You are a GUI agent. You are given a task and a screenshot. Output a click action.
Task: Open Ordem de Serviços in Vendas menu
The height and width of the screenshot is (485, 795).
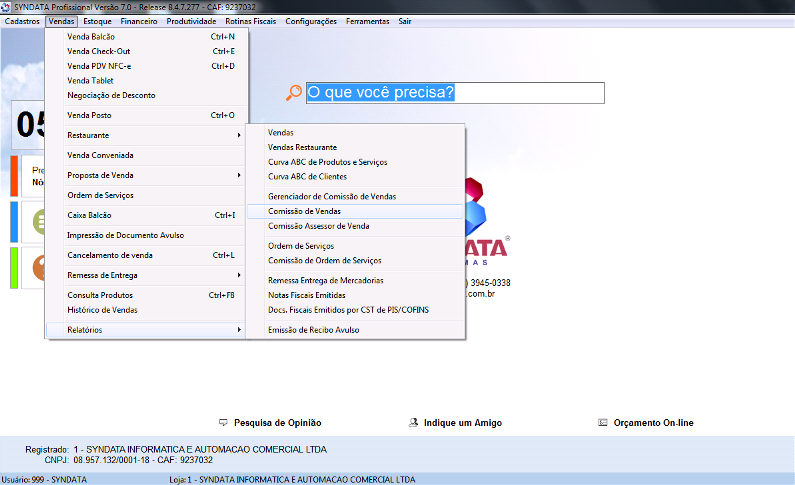point(146,195)
